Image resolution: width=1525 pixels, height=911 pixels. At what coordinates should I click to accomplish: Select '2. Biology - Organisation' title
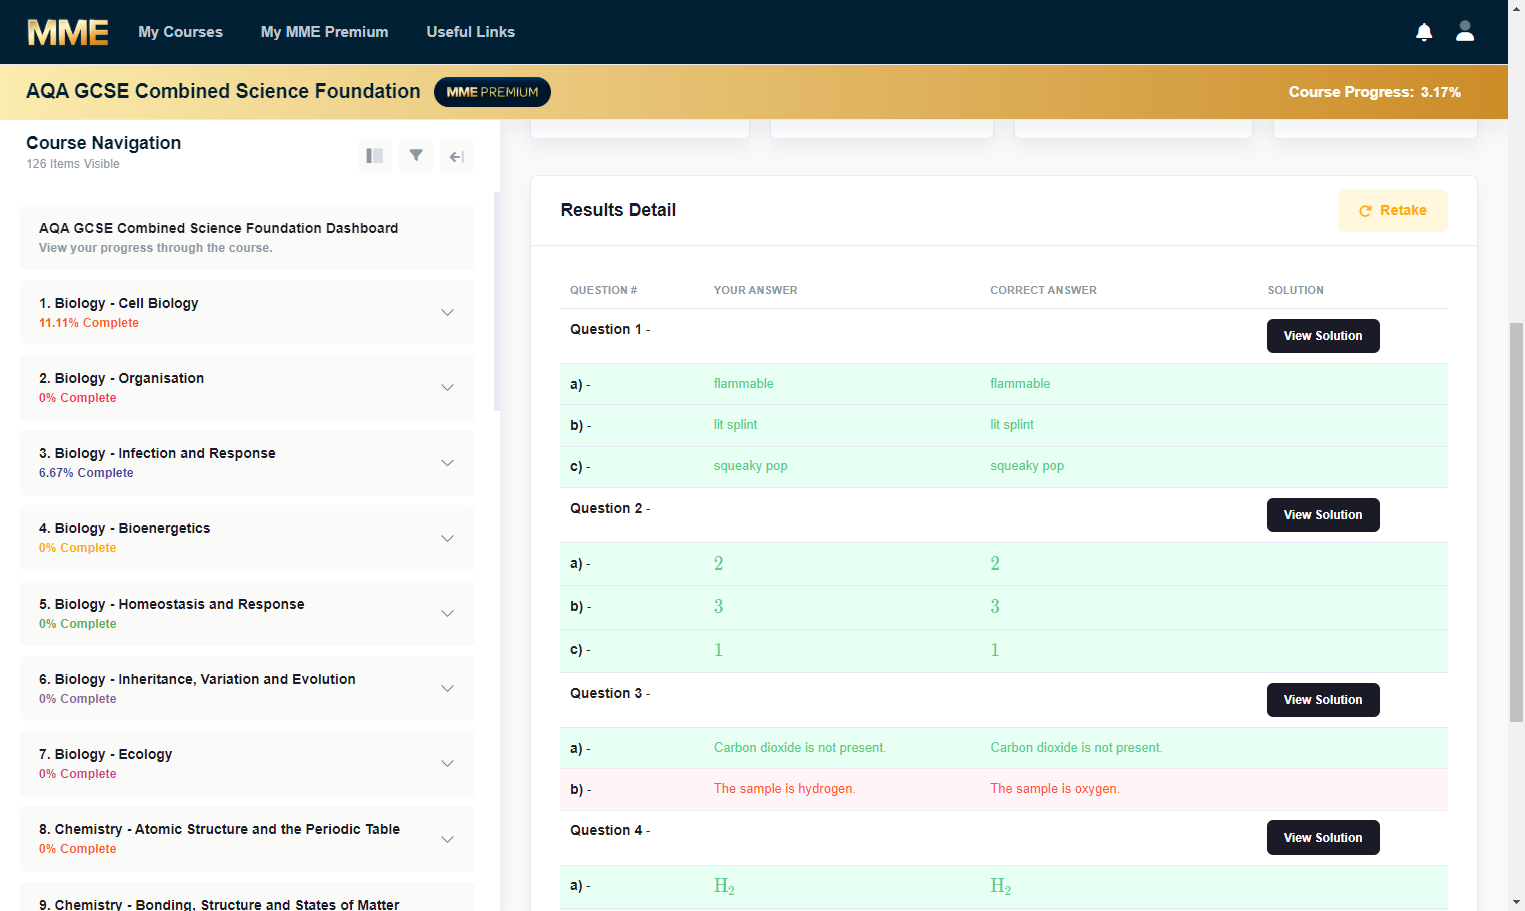click(x=121, y=378)
